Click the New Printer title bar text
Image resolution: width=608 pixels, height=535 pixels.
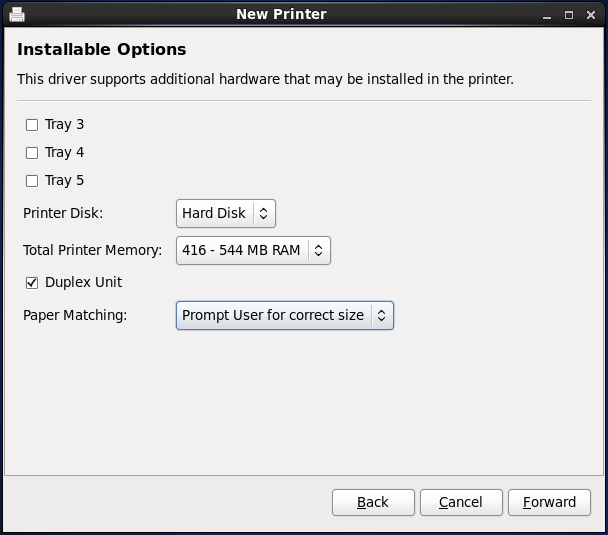tap(281, 14)
